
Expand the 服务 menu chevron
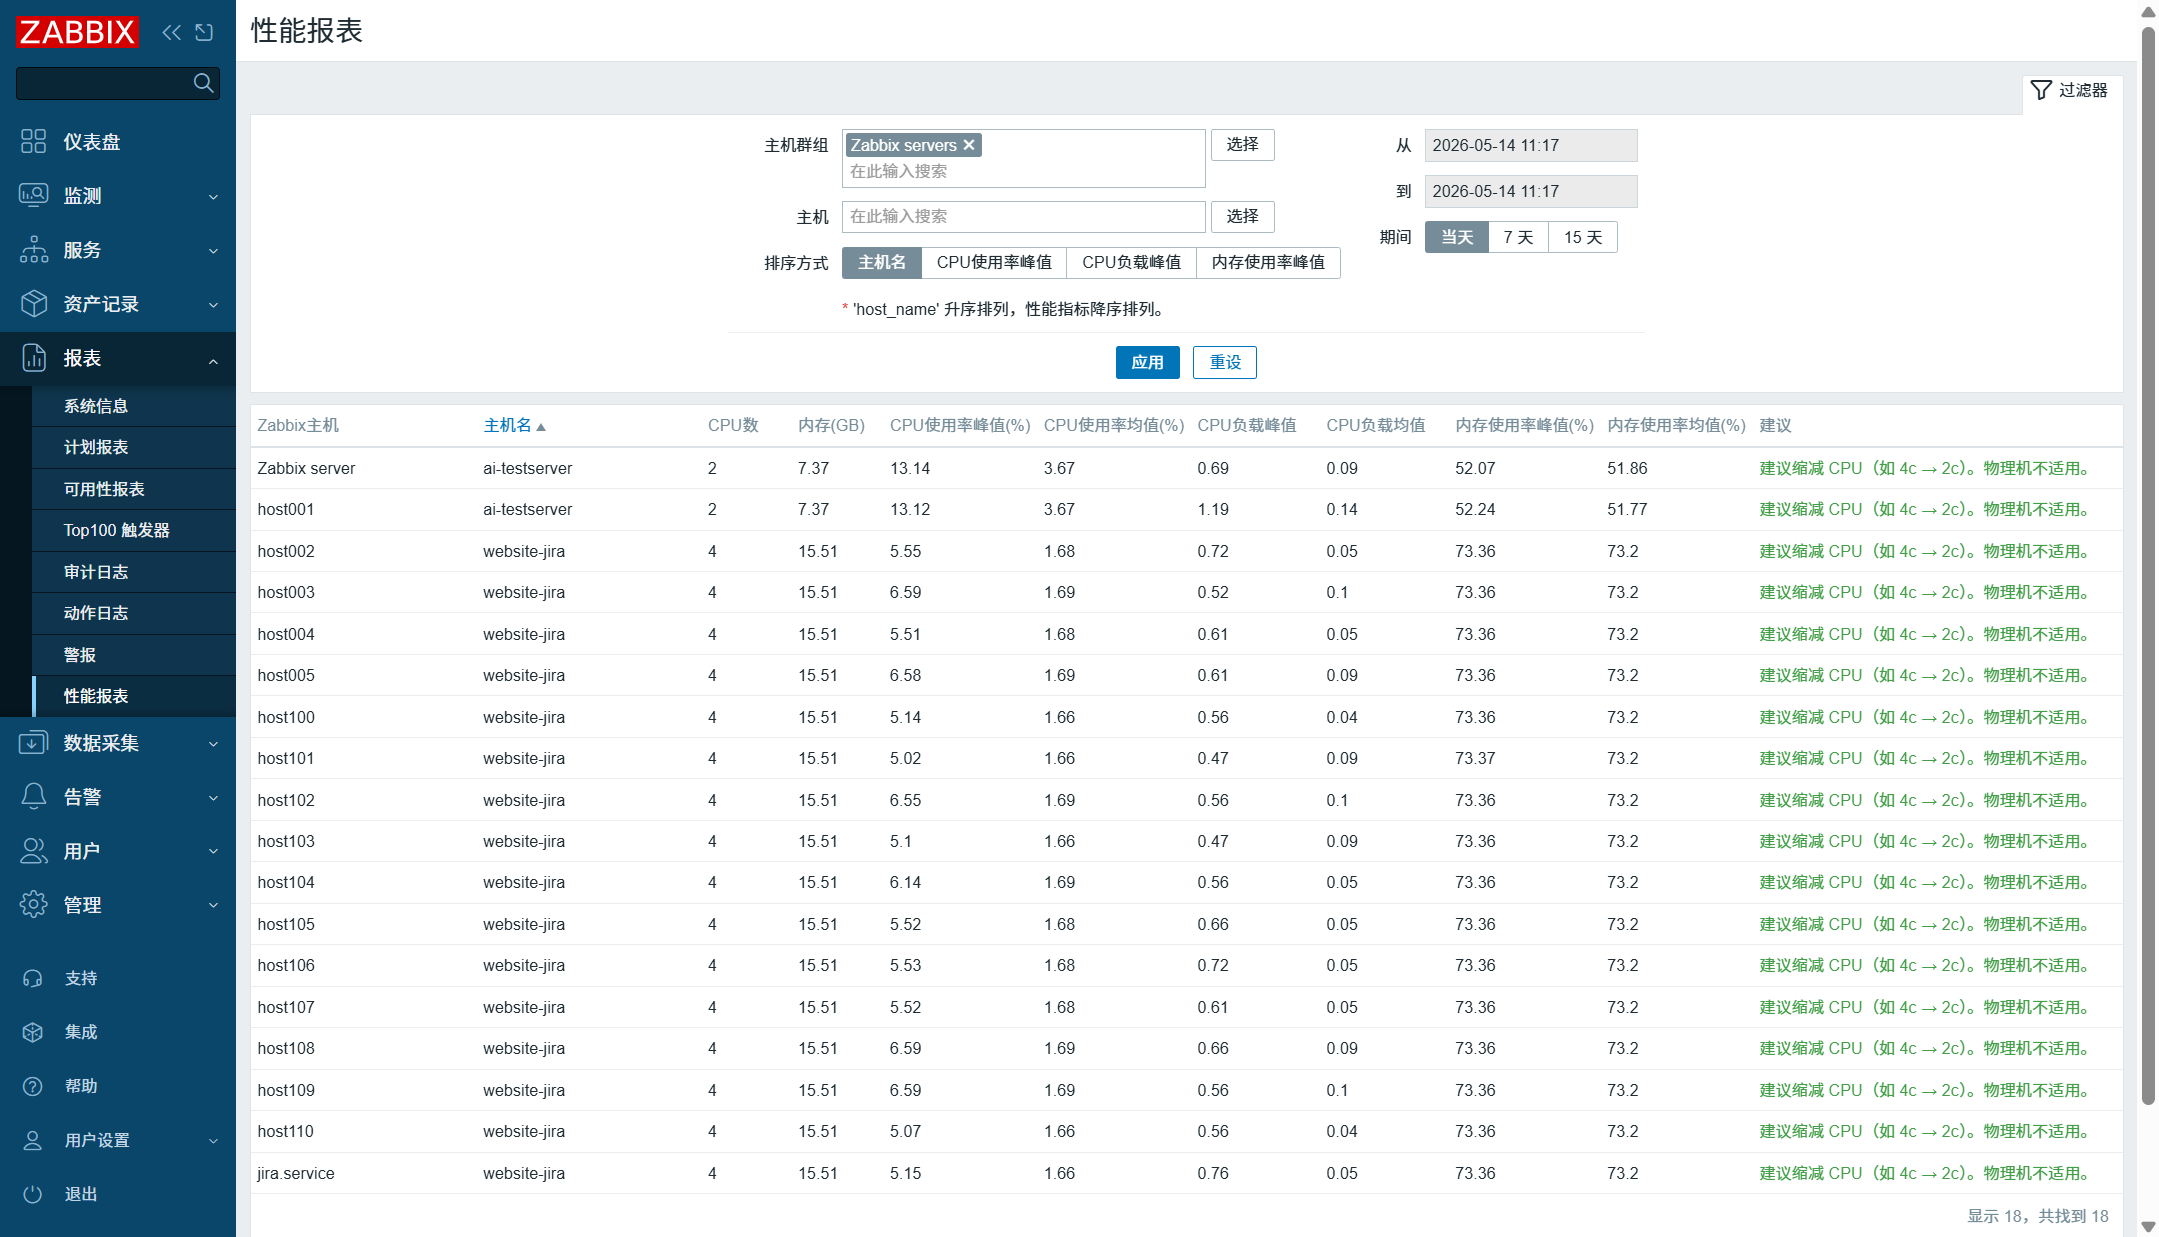[213, 251]
